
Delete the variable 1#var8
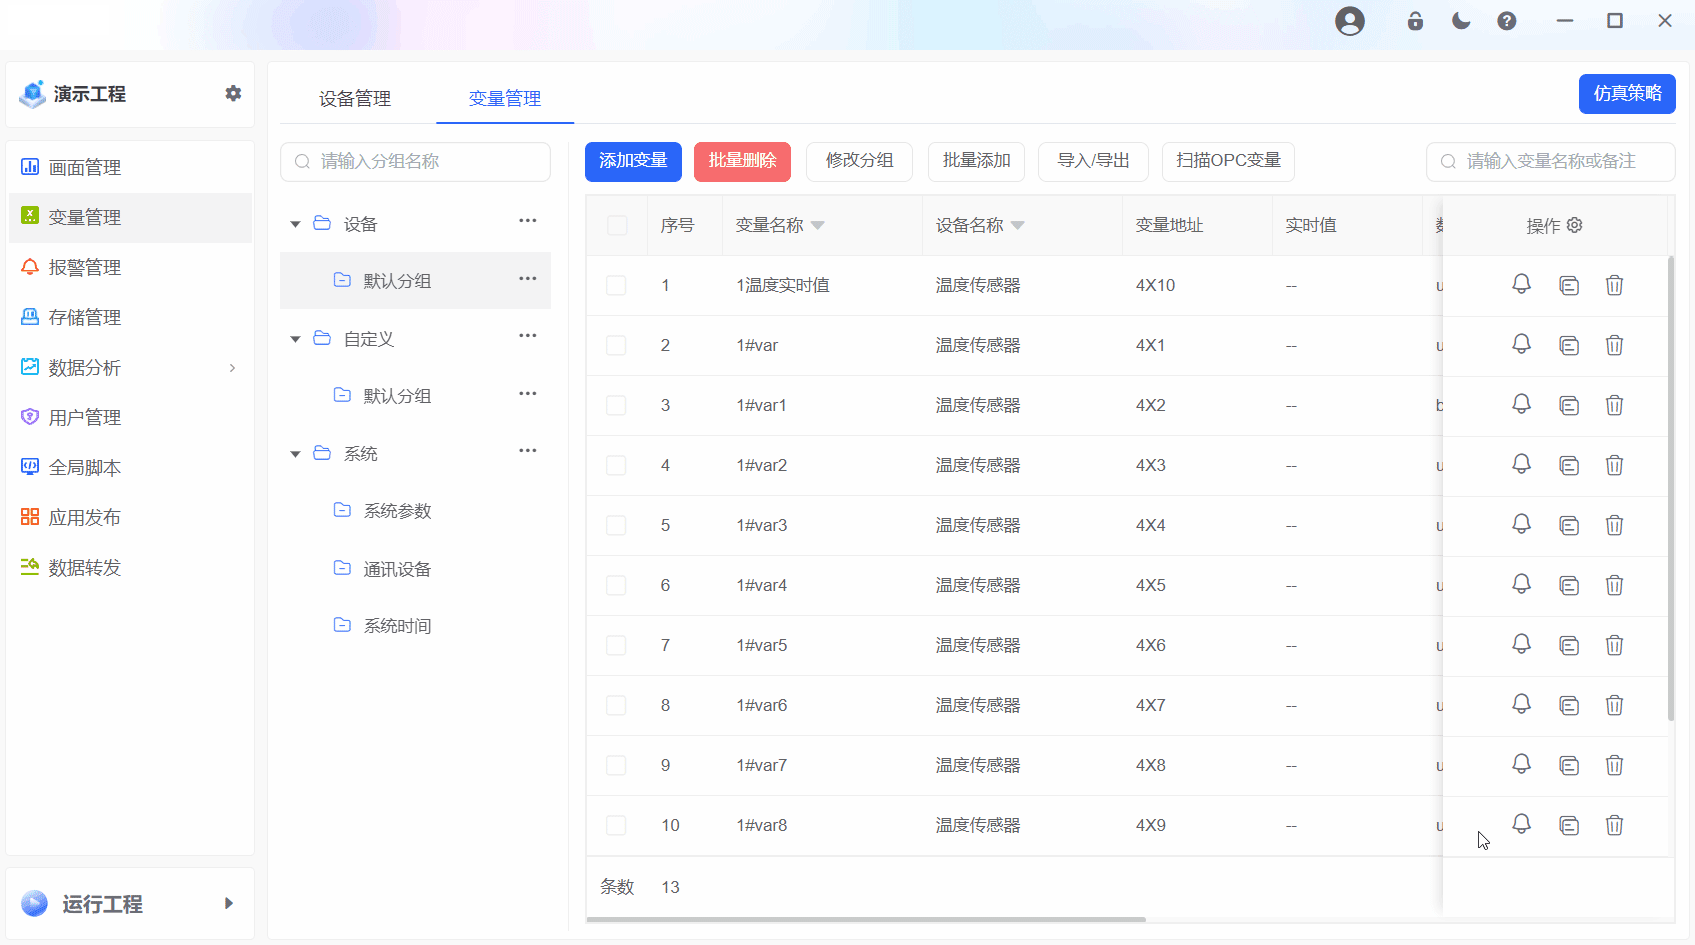[x=1614, y=825]
